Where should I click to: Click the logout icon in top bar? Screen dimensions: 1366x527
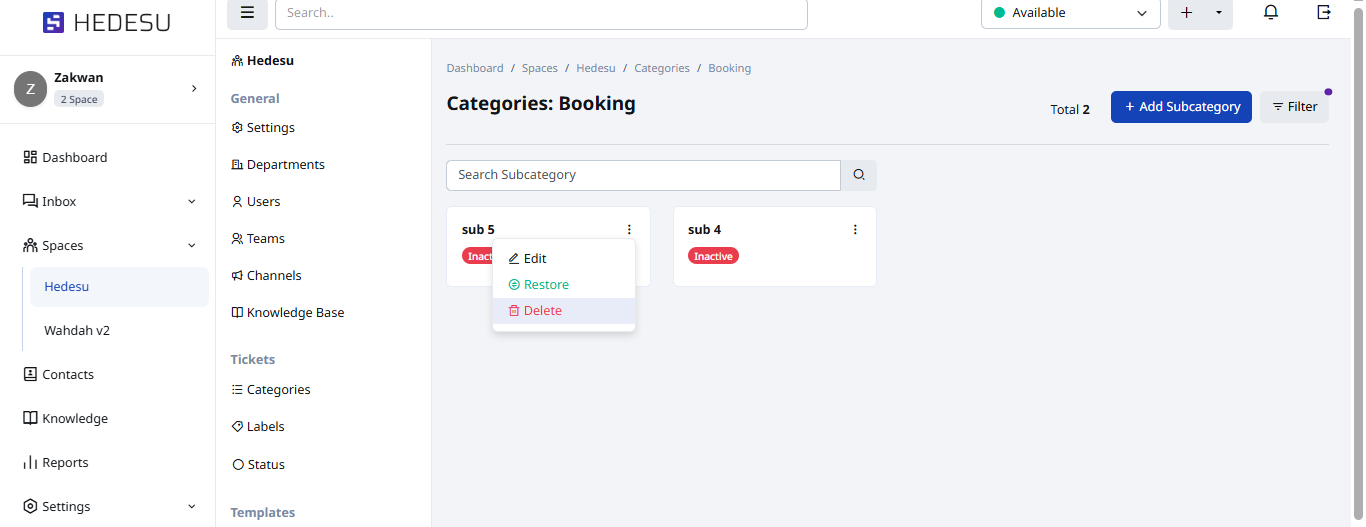coord(1324,13)
